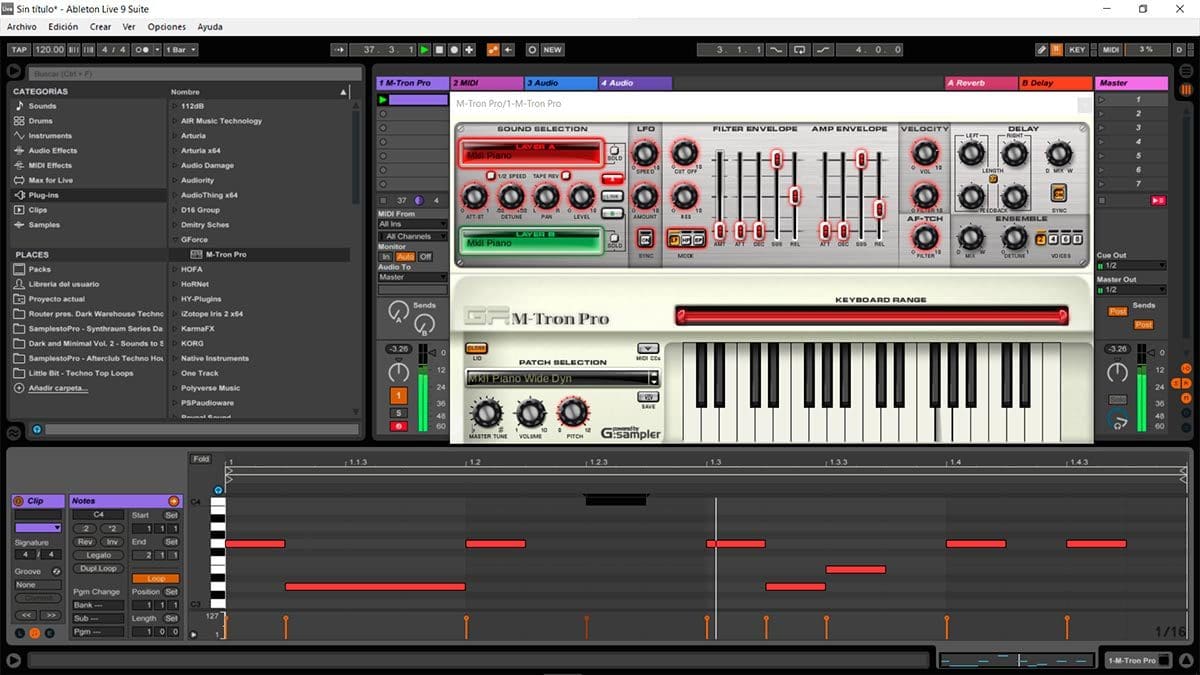The width and height of the screenshot is (1200, 675).
Task: Solo track 1 with the S button
Action: coord(398,412)
